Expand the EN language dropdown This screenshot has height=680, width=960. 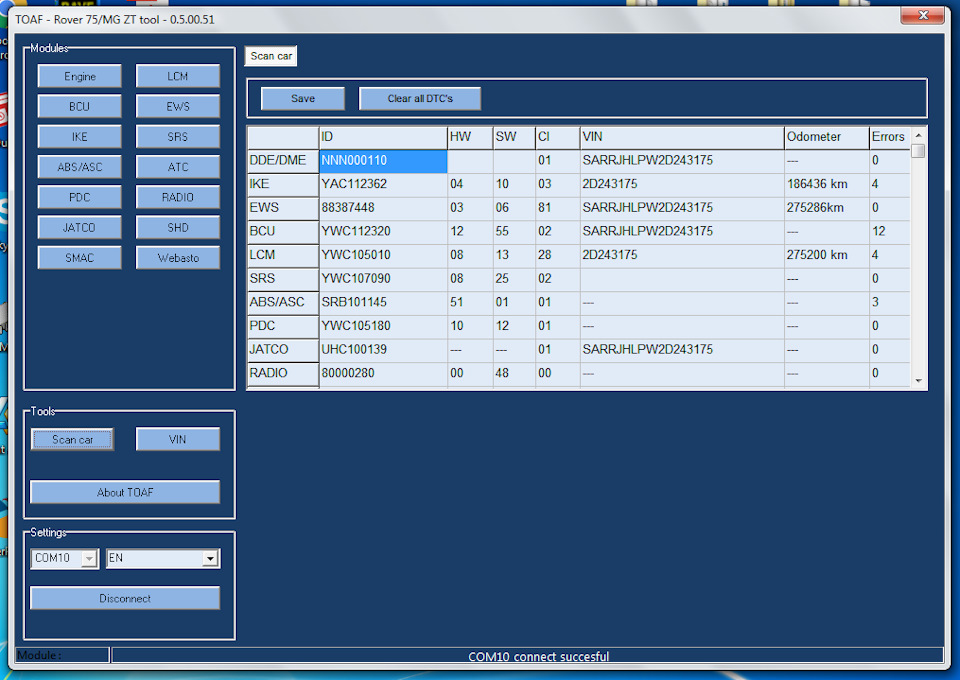tap(211, 558)
